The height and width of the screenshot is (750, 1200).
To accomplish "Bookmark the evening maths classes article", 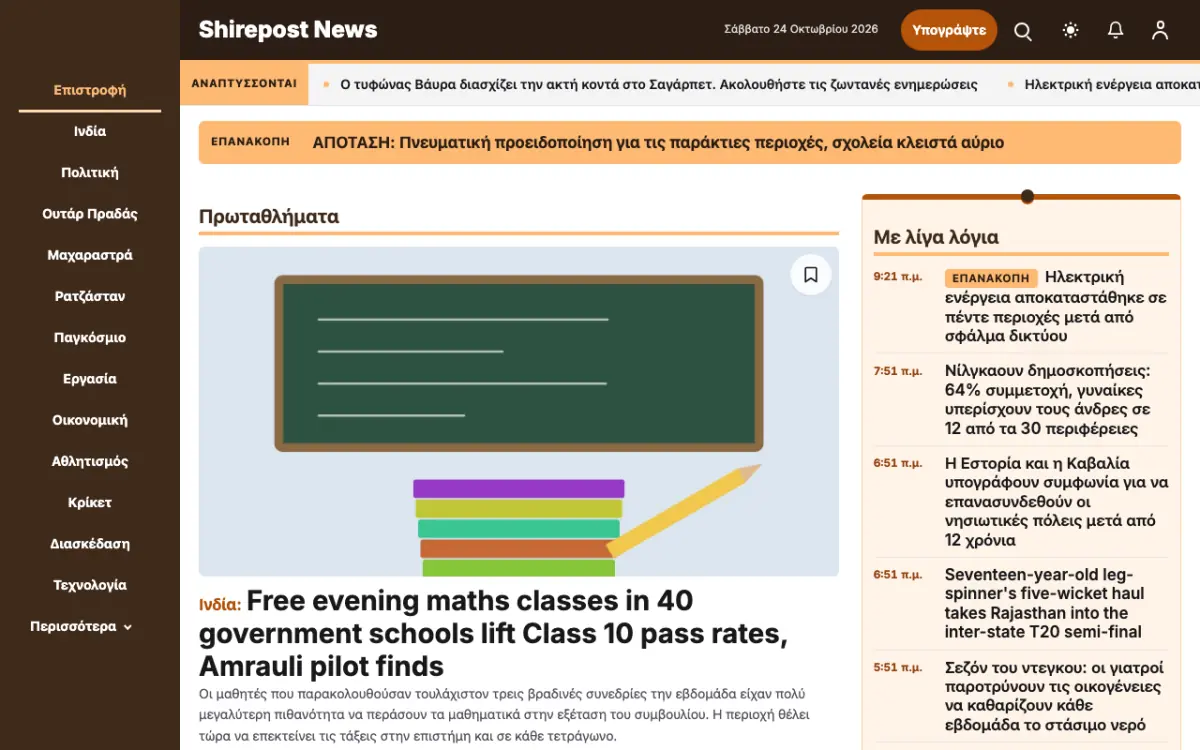I will tap(811, 275).
